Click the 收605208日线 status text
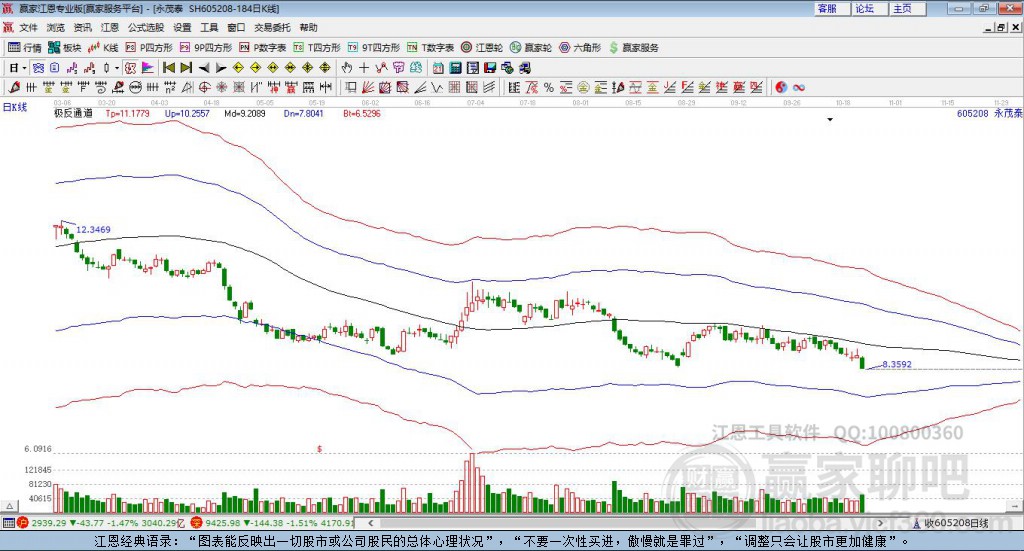 [x=956, y=523]
